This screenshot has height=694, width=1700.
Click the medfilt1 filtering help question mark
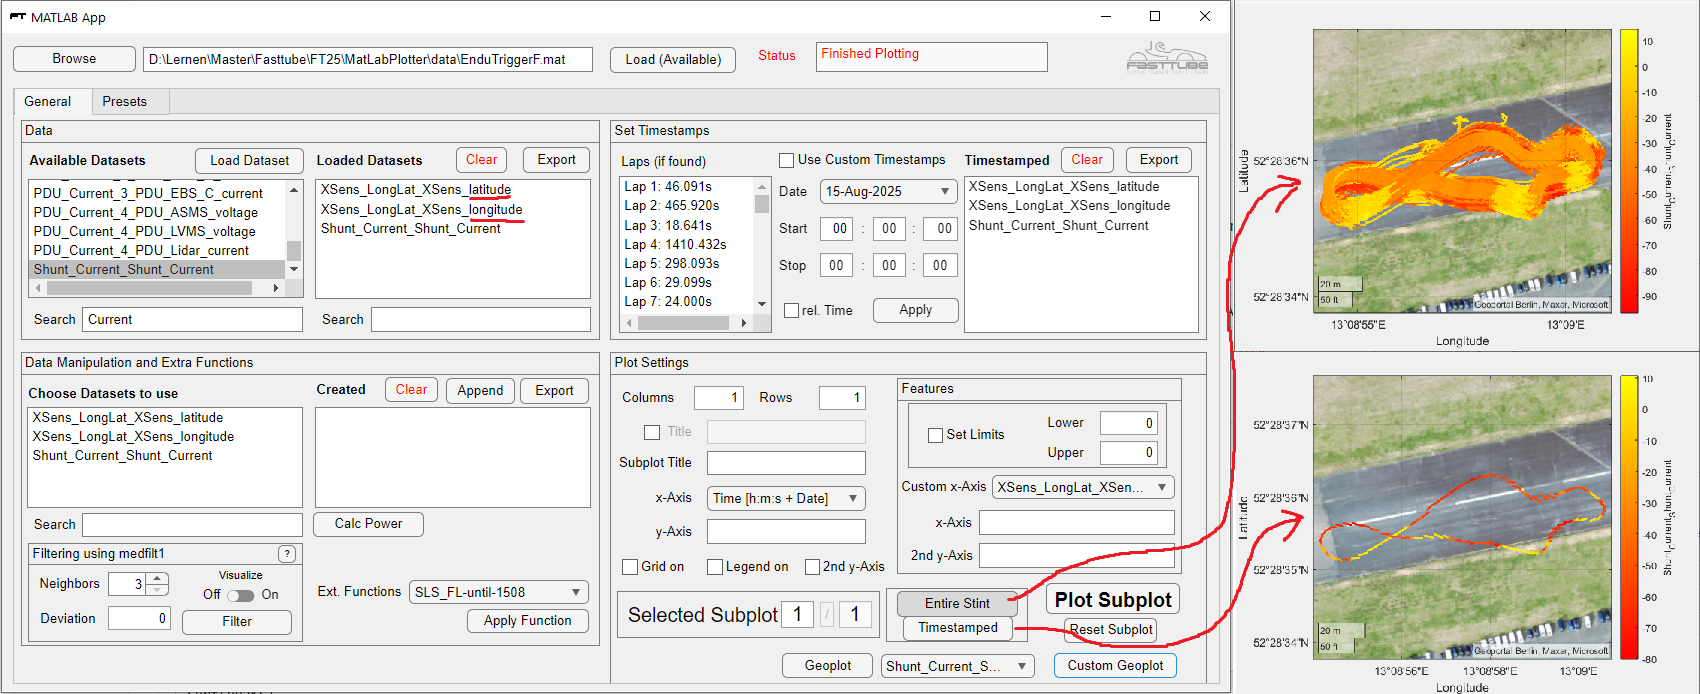tap(287, 554)
